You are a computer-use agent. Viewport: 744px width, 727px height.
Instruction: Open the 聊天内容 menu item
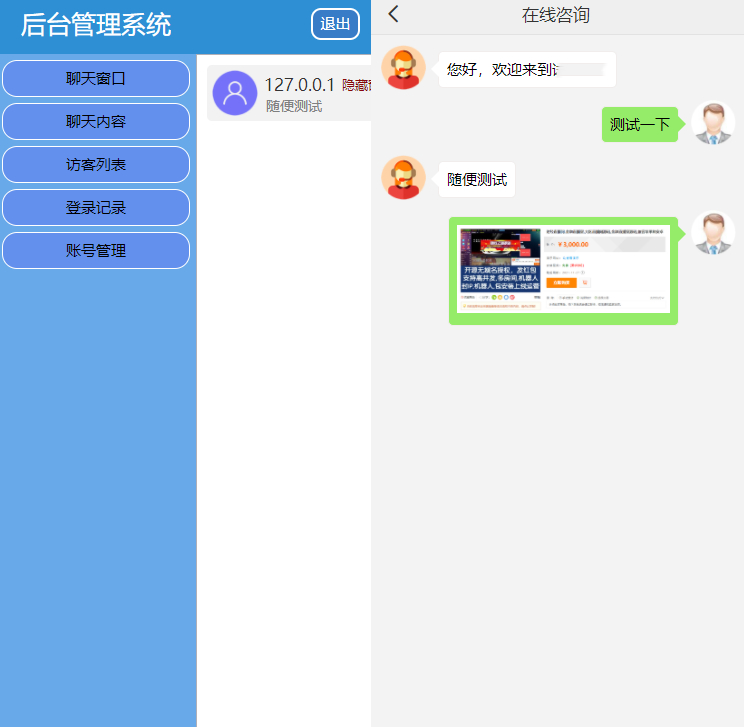coord(96,121)
